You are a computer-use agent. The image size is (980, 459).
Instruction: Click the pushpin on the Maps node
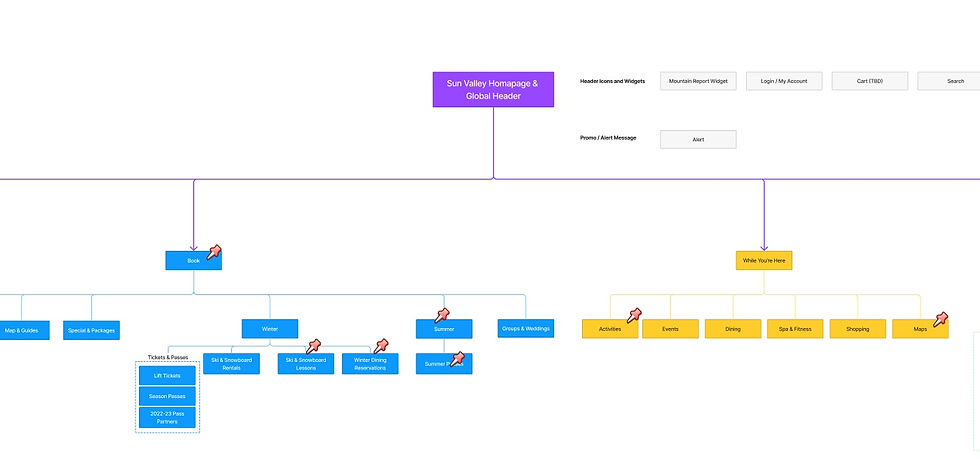pos(940,320)
